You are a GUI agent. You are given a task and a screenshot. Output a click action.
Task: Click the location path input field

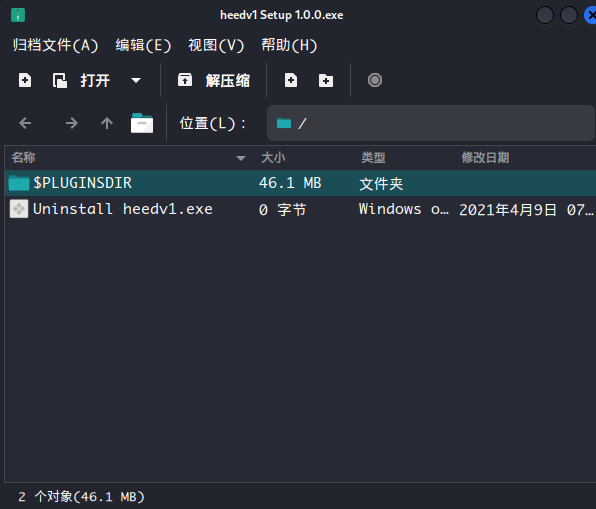(x=431, y=123)
